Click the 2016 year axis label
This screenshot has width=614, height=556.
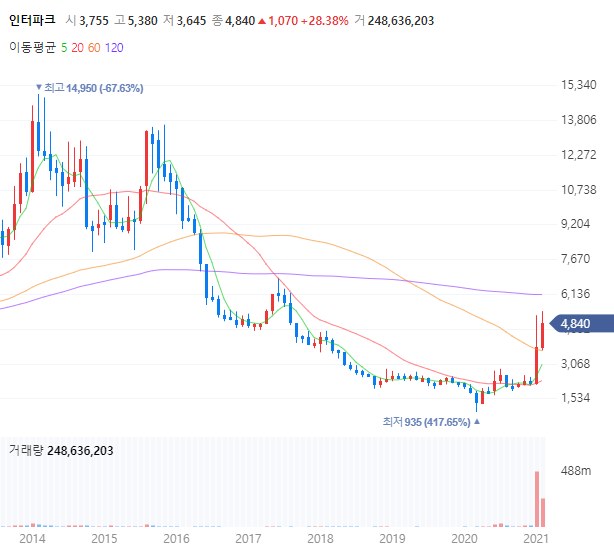(x=176, y=539)
